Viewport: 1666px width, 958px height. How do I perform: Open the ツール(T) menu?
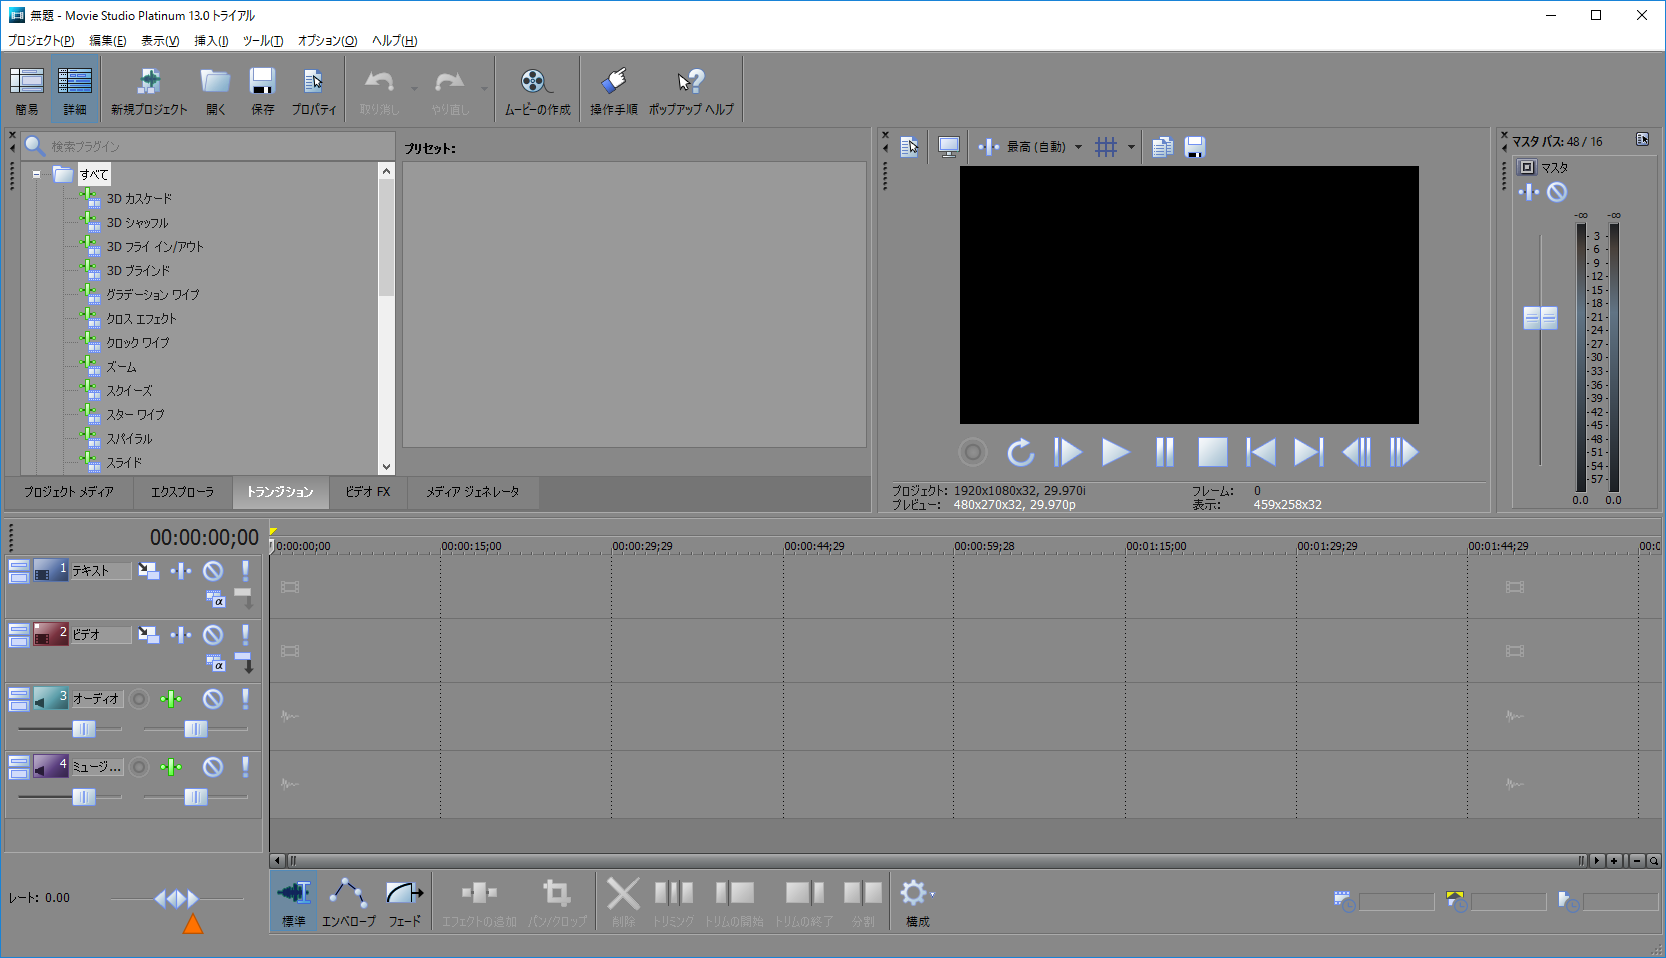[263, 41]
